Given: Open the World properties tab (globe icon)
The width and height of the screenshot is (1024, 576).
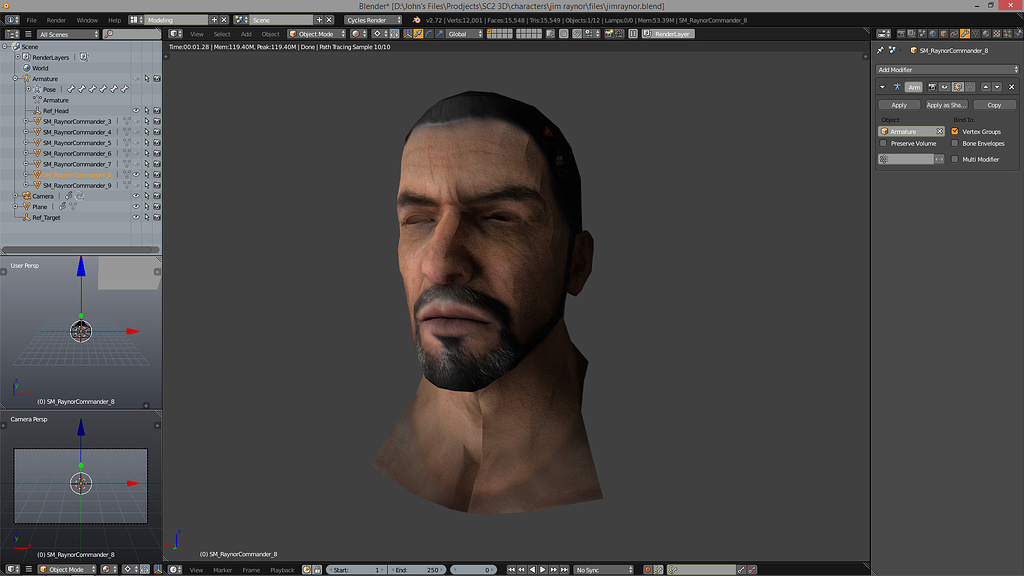Looking at the screenshot, I should coord(933,33).
